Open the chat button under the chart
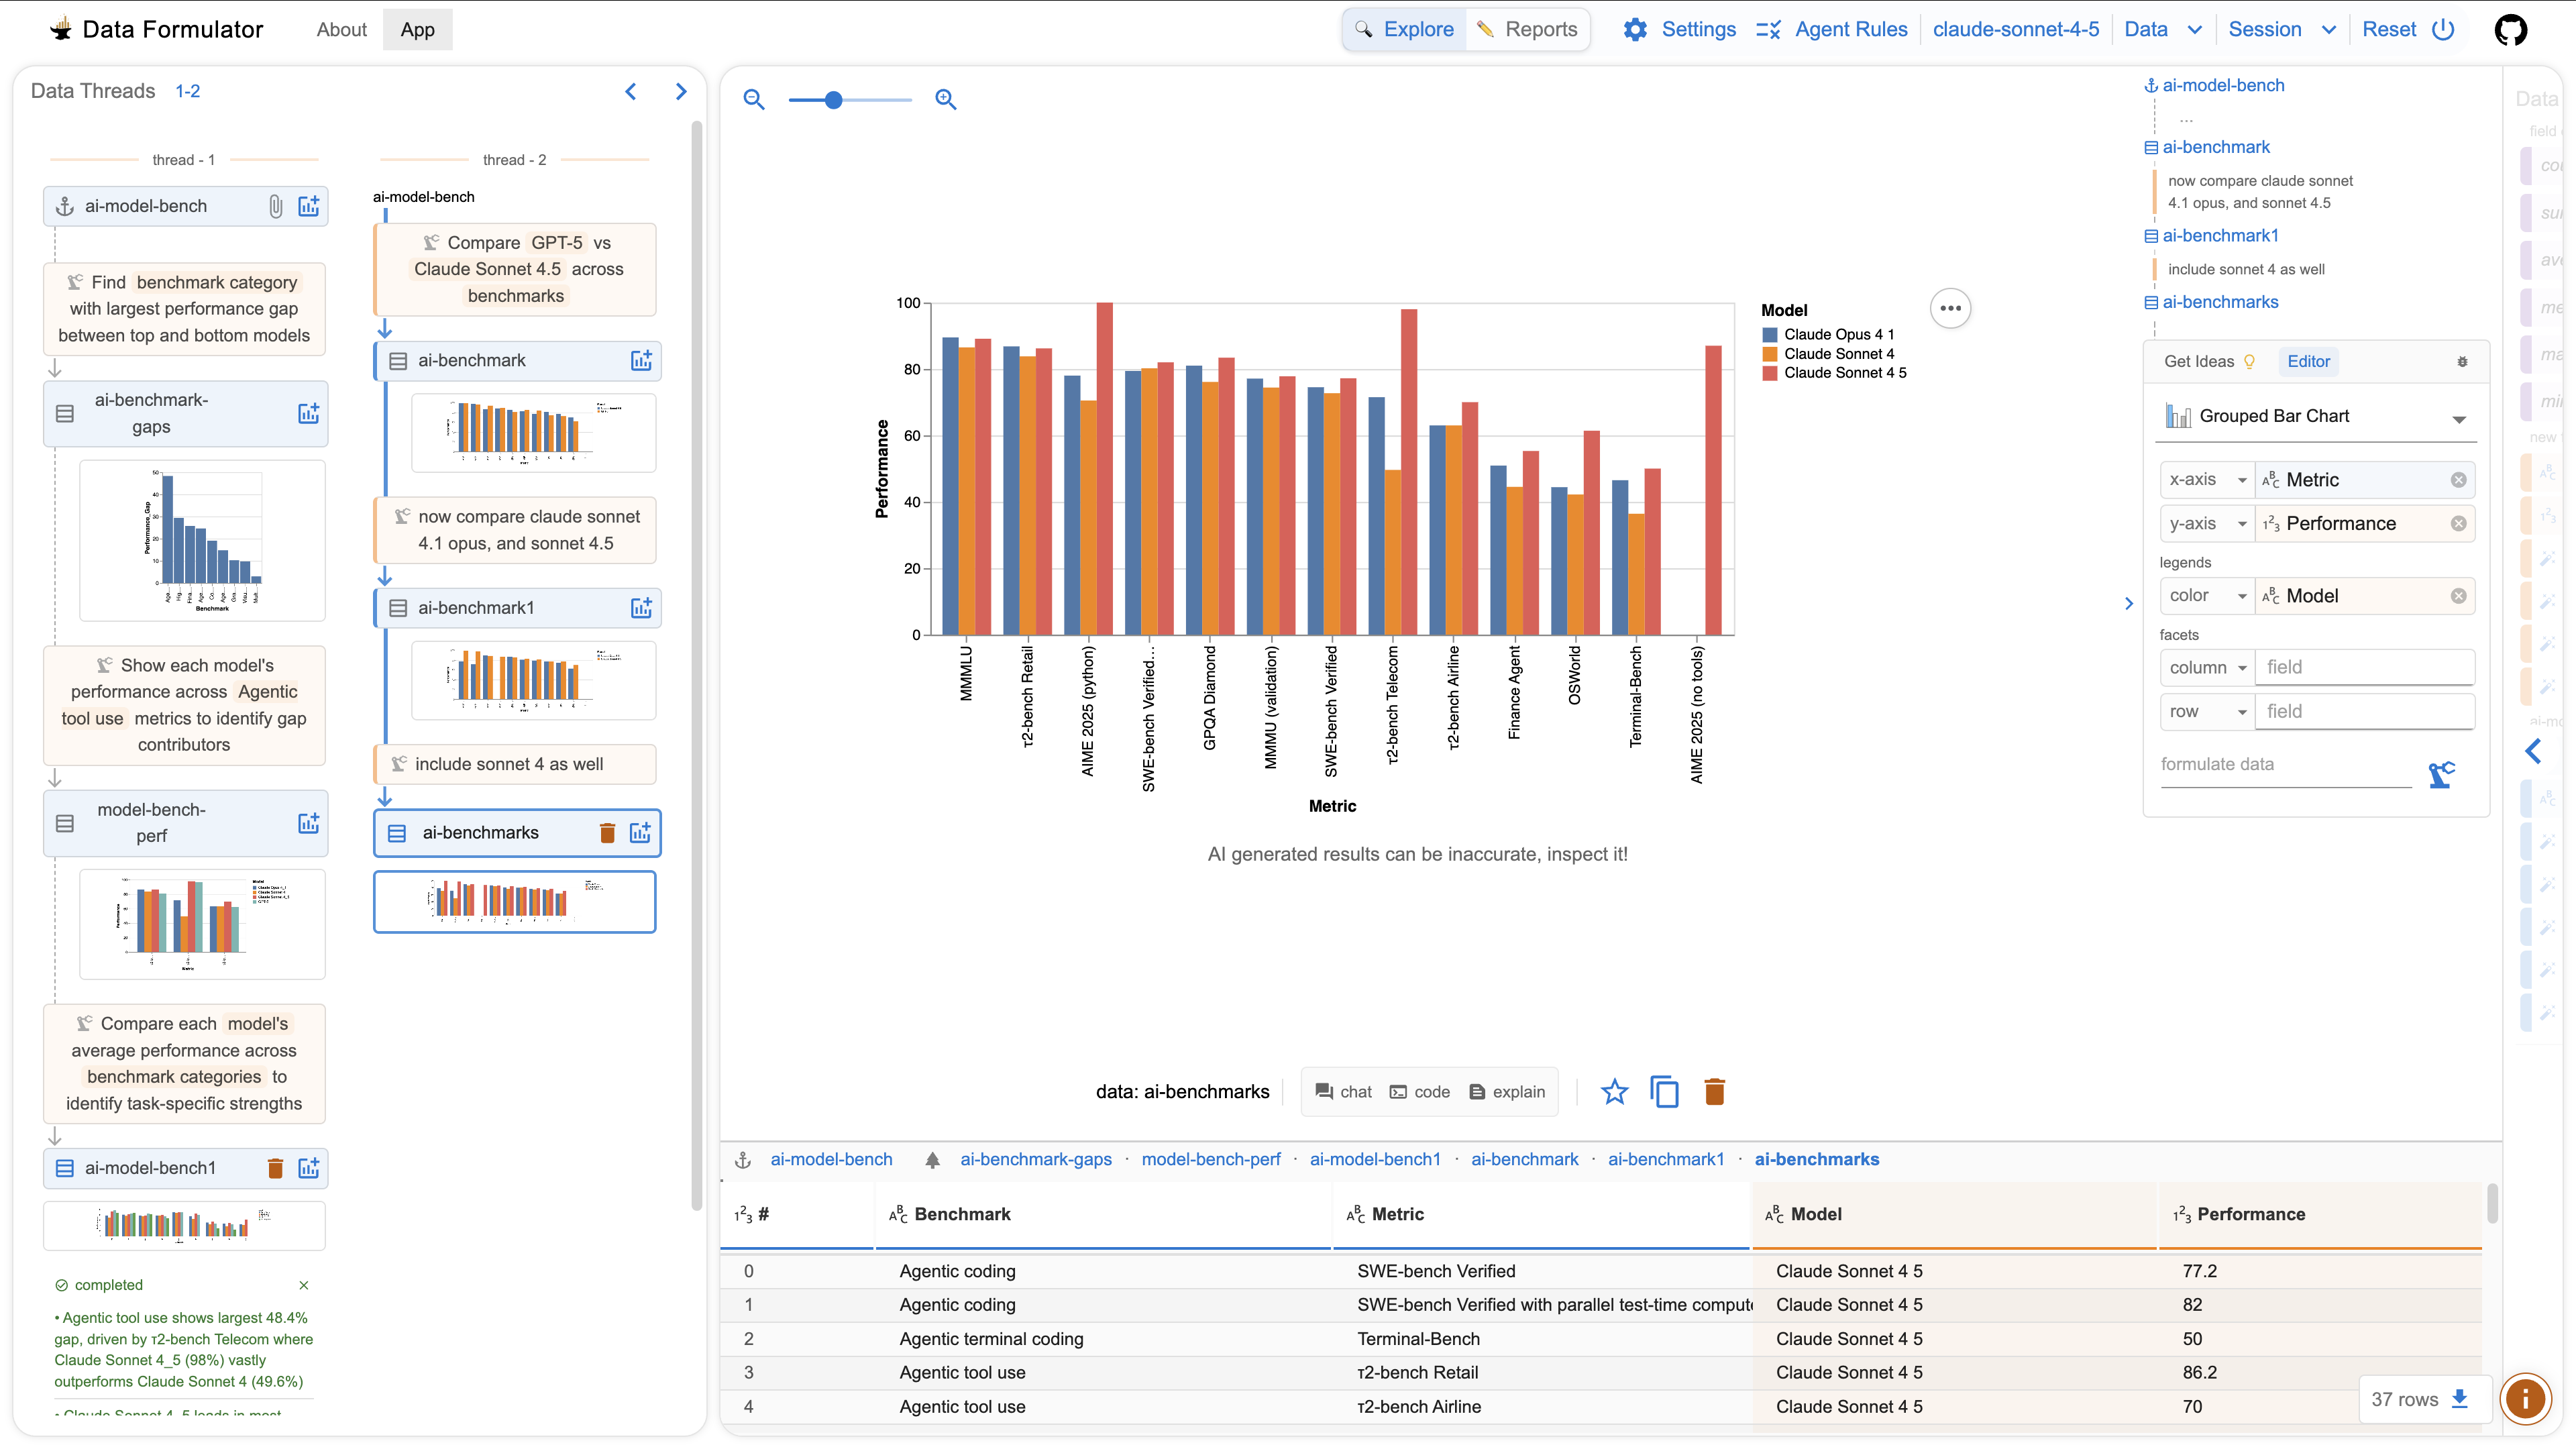The width and height of the screenshot is (2576, 1449). (1343, 1091)
